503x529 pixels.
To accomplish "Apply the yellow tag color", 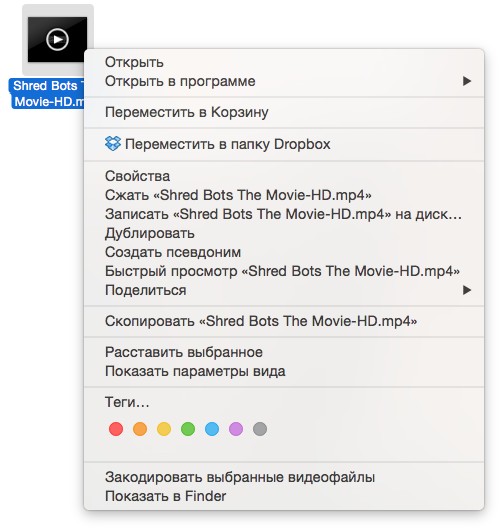I will click(164, 429).
